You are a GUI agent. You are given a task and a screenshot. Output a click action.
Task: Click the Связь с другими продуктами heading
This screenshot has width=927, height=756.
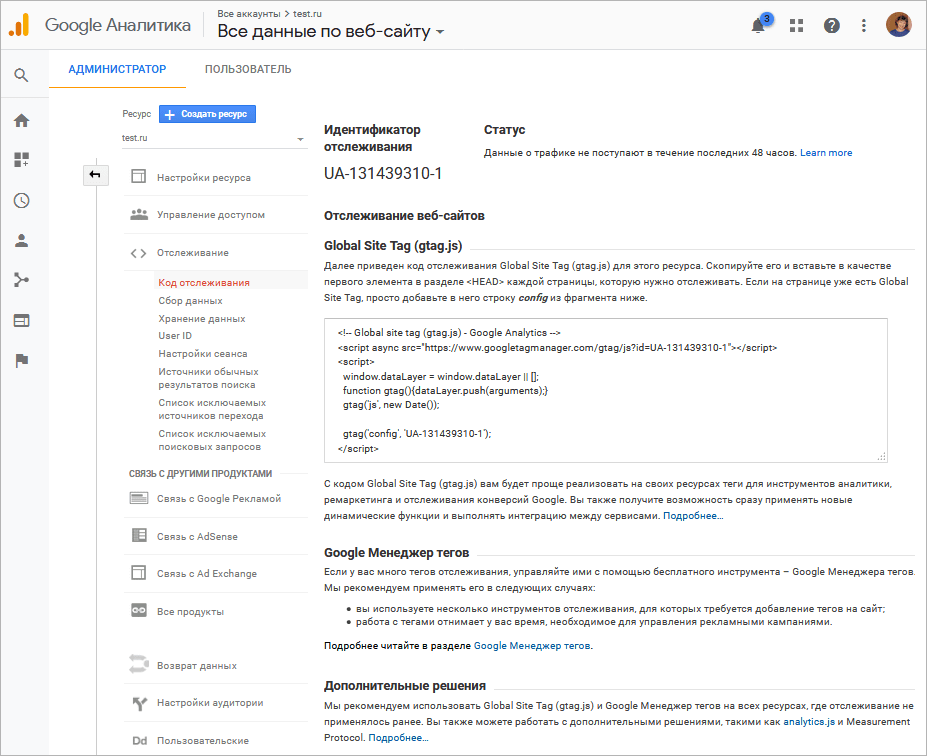click(x=200, y=473)
